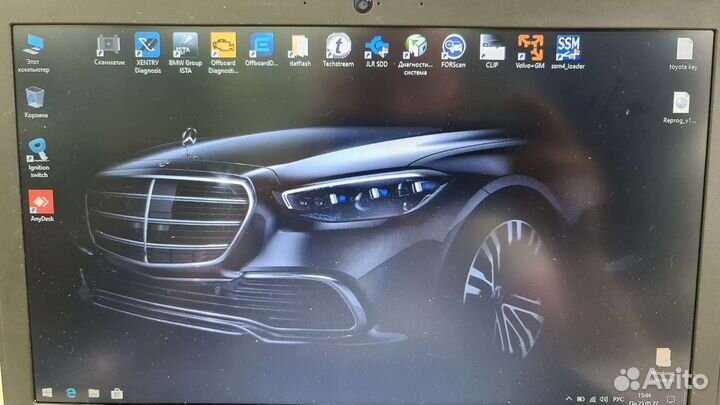Select the Сканматик desktop icon

click(109, 47)
